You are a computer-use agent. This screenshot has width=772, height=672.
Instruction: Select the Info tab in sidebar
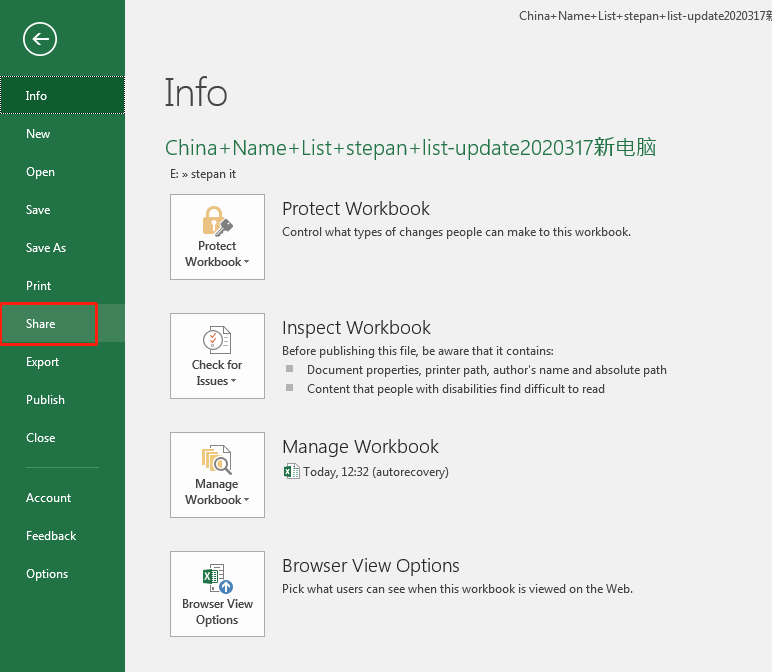tap(63, 96)
